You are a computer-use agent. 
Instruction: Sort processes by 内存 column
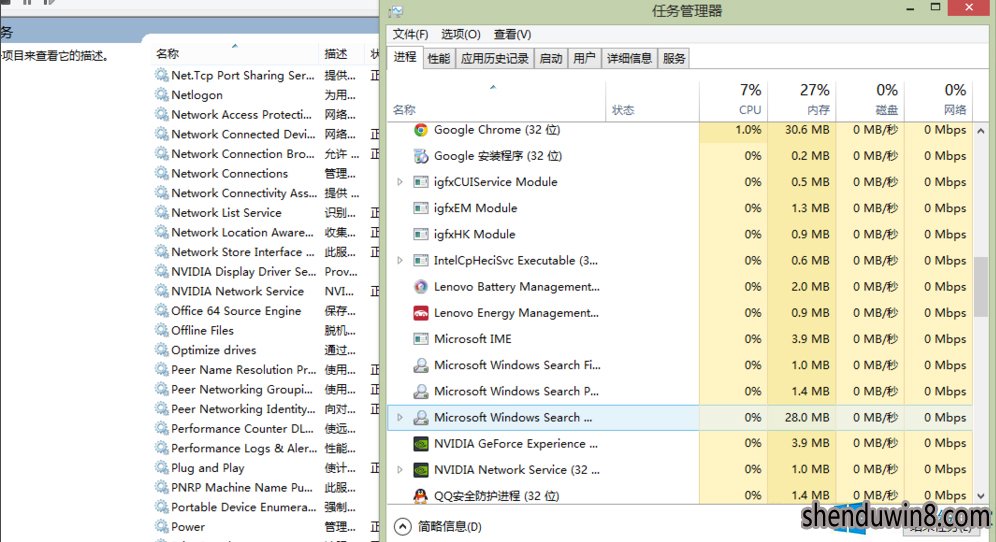click(802, 100)
